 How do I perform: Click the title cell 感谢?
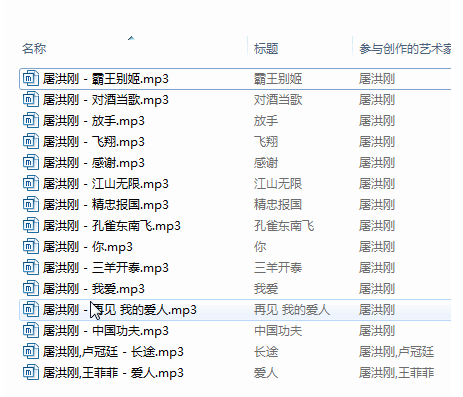pos(266,163)
